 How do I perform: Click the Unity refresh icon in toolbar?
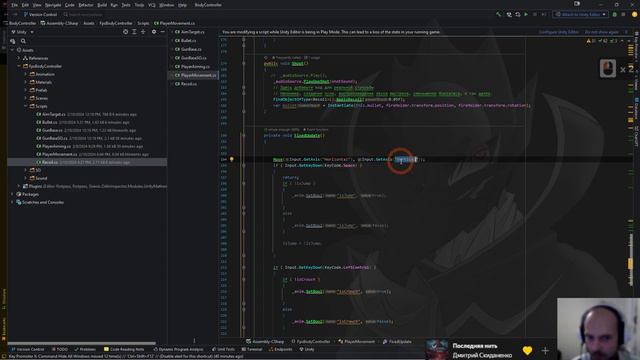coord(518,14)
